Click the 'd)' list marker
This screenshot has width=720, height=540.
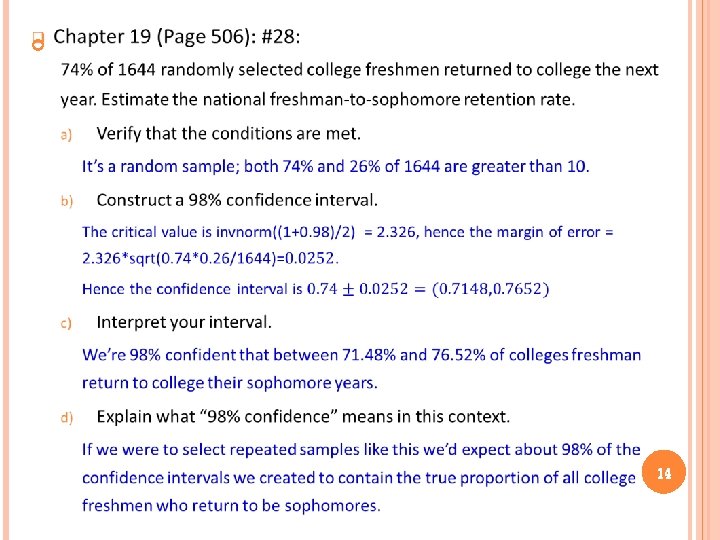pos(66,417)
